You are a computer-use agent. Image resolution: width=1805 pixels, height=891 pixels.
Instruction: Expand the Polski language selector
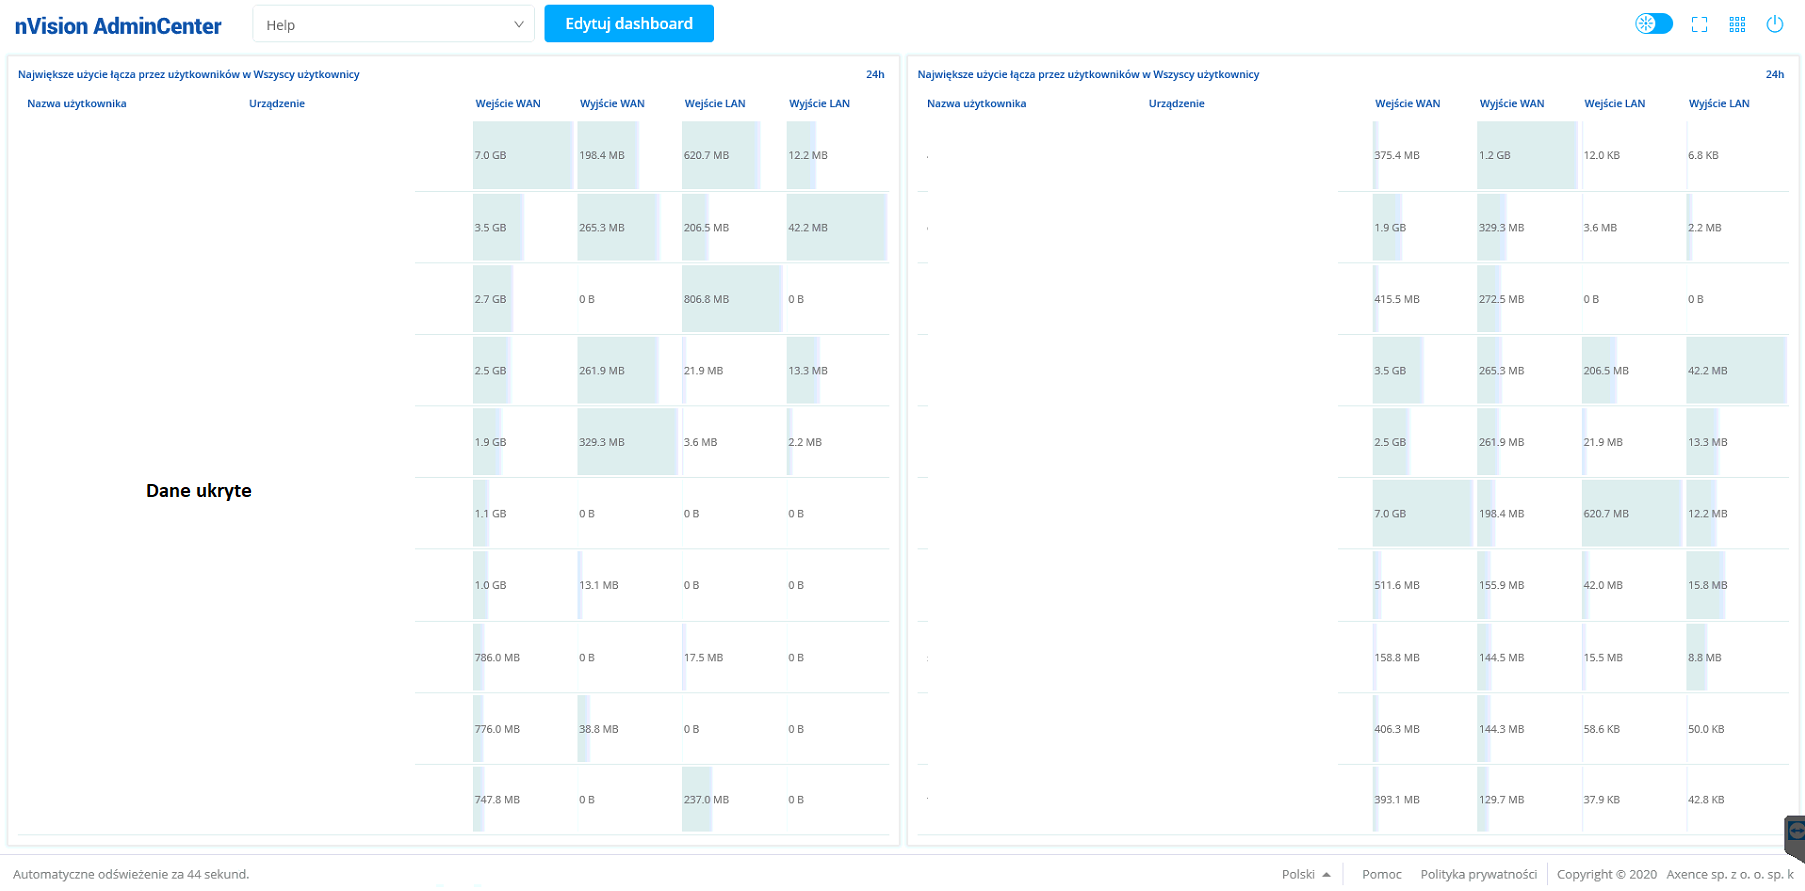click(1305, 874)
